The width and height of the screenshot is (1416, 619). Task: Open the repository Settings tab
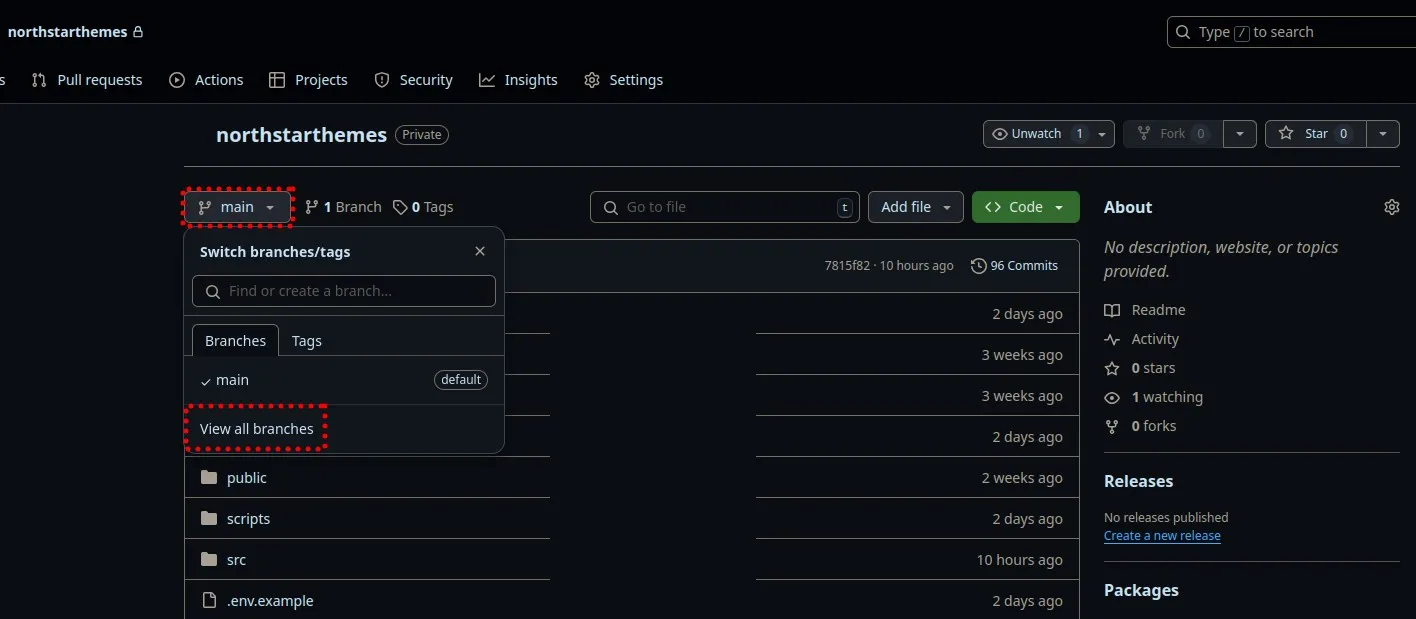click(x=623, y=80)
